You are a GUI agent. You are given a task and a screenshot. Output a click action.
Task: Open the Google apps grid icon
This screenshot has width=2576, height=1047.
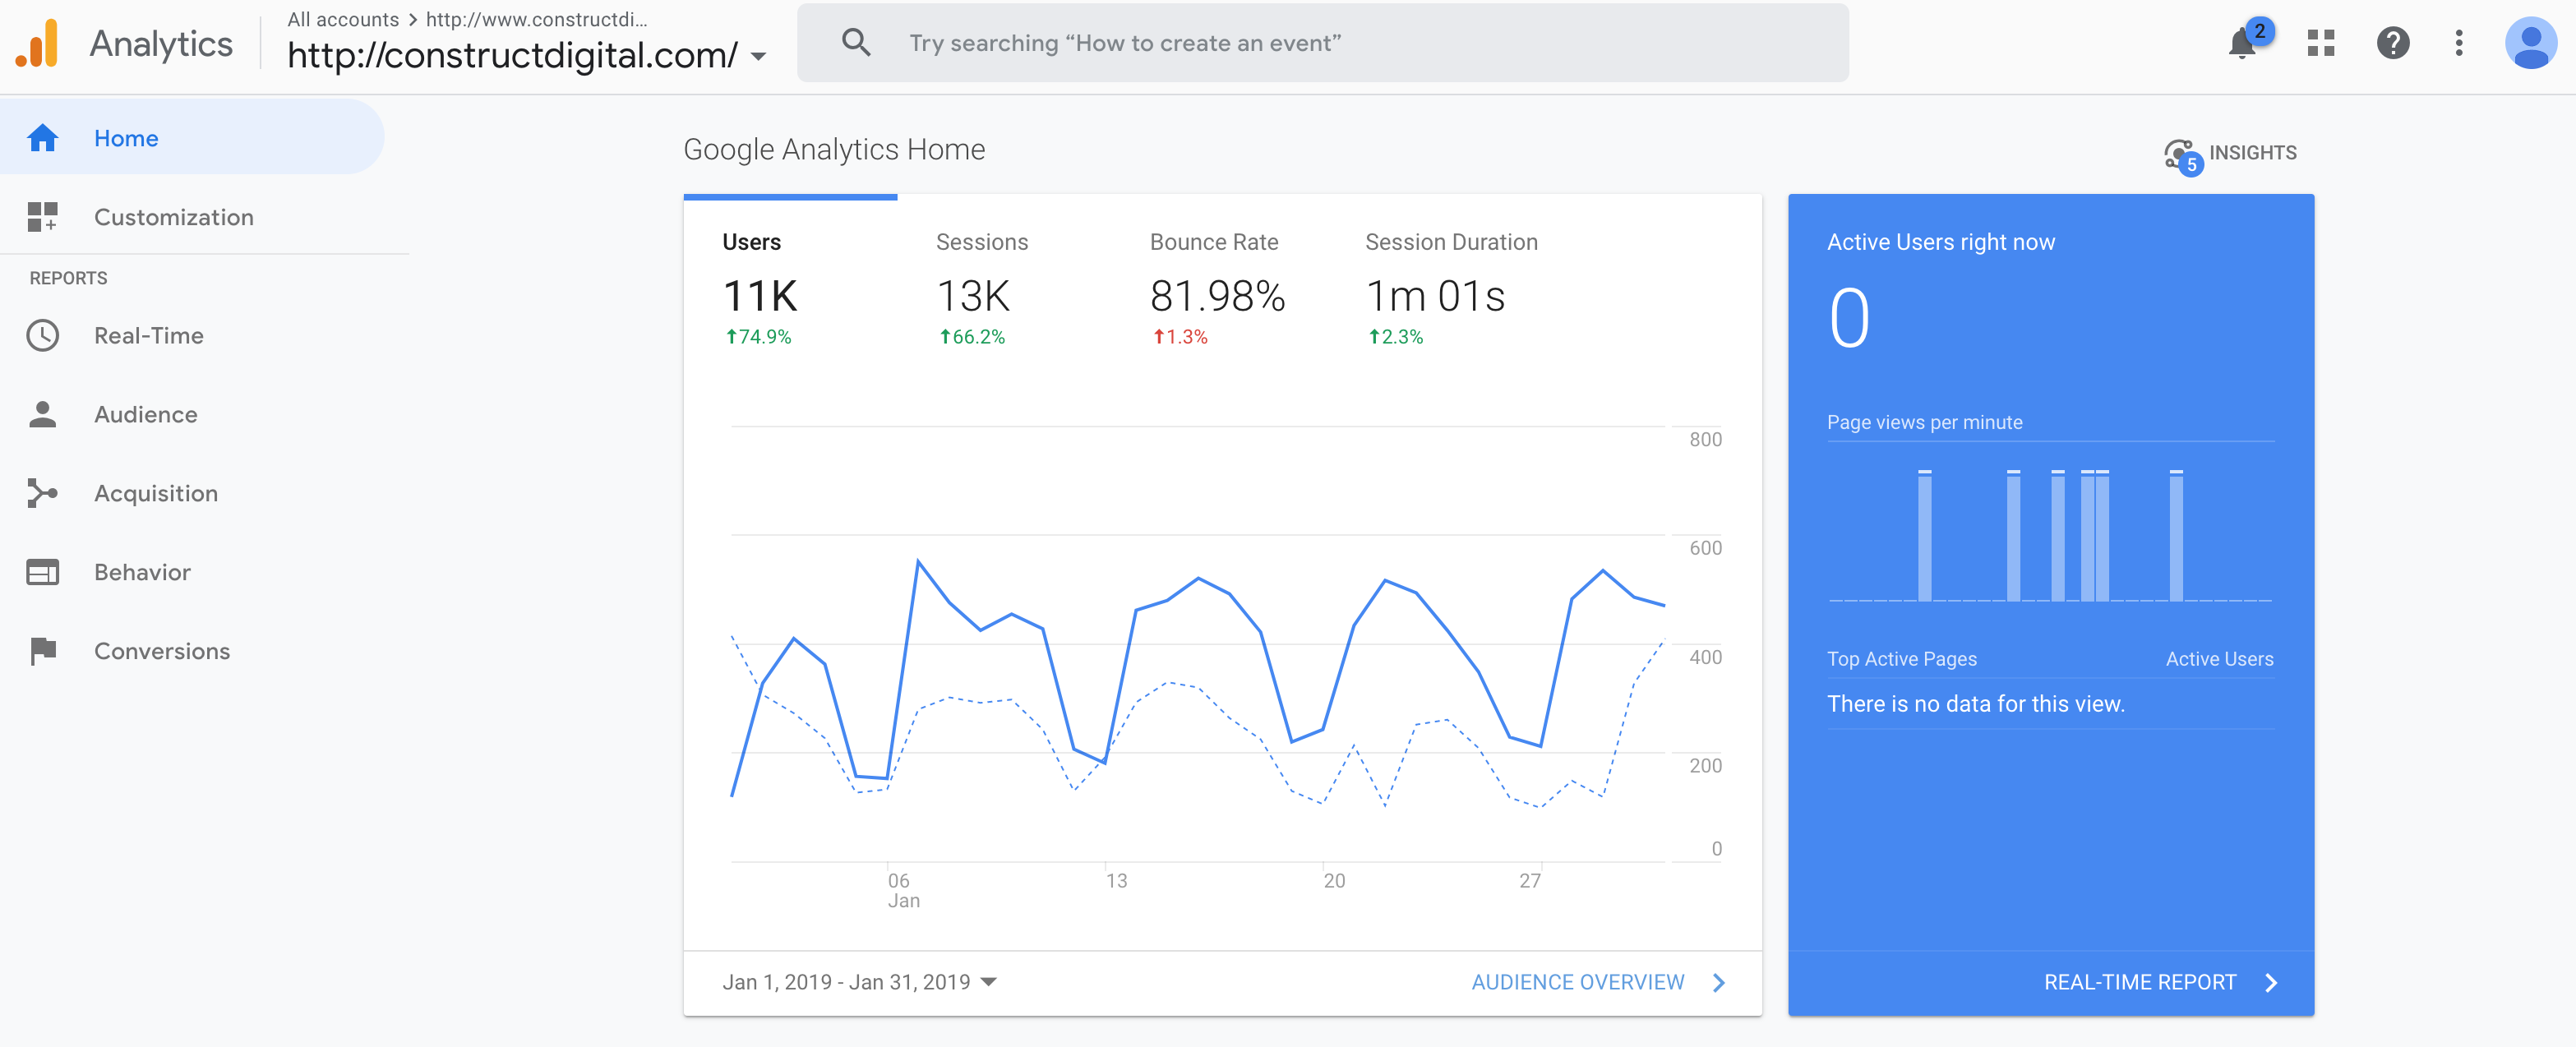point(2320,43)
